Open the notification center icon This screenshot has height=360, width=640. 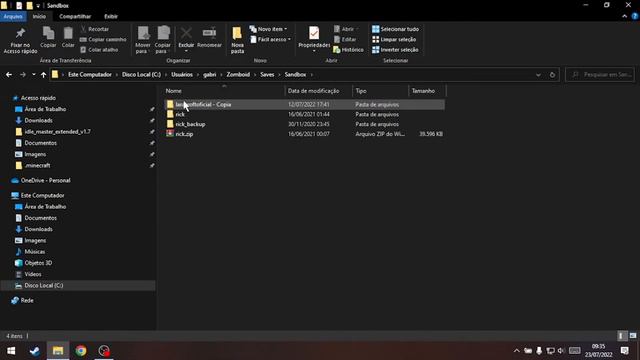tap(624, 351)
